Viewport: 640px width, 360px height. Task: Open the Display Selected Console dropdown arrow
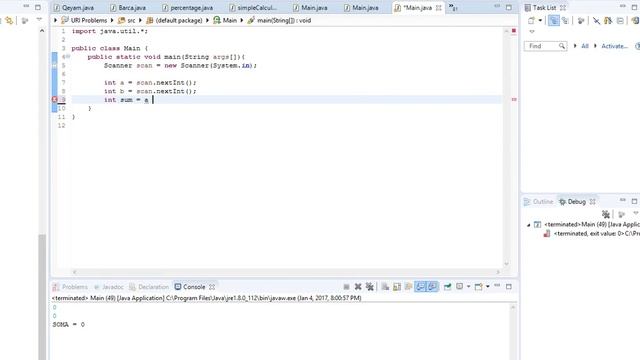coord(469,287)
